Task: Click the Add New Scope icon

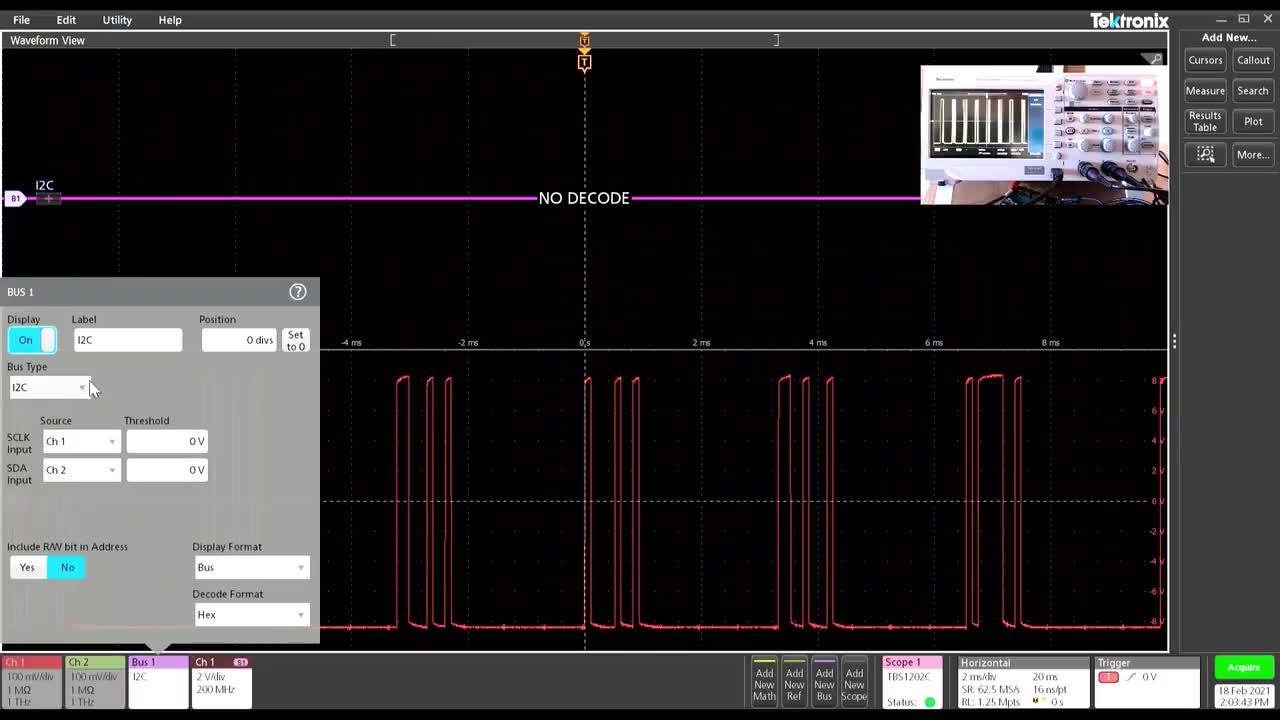Action: point(854,683)
